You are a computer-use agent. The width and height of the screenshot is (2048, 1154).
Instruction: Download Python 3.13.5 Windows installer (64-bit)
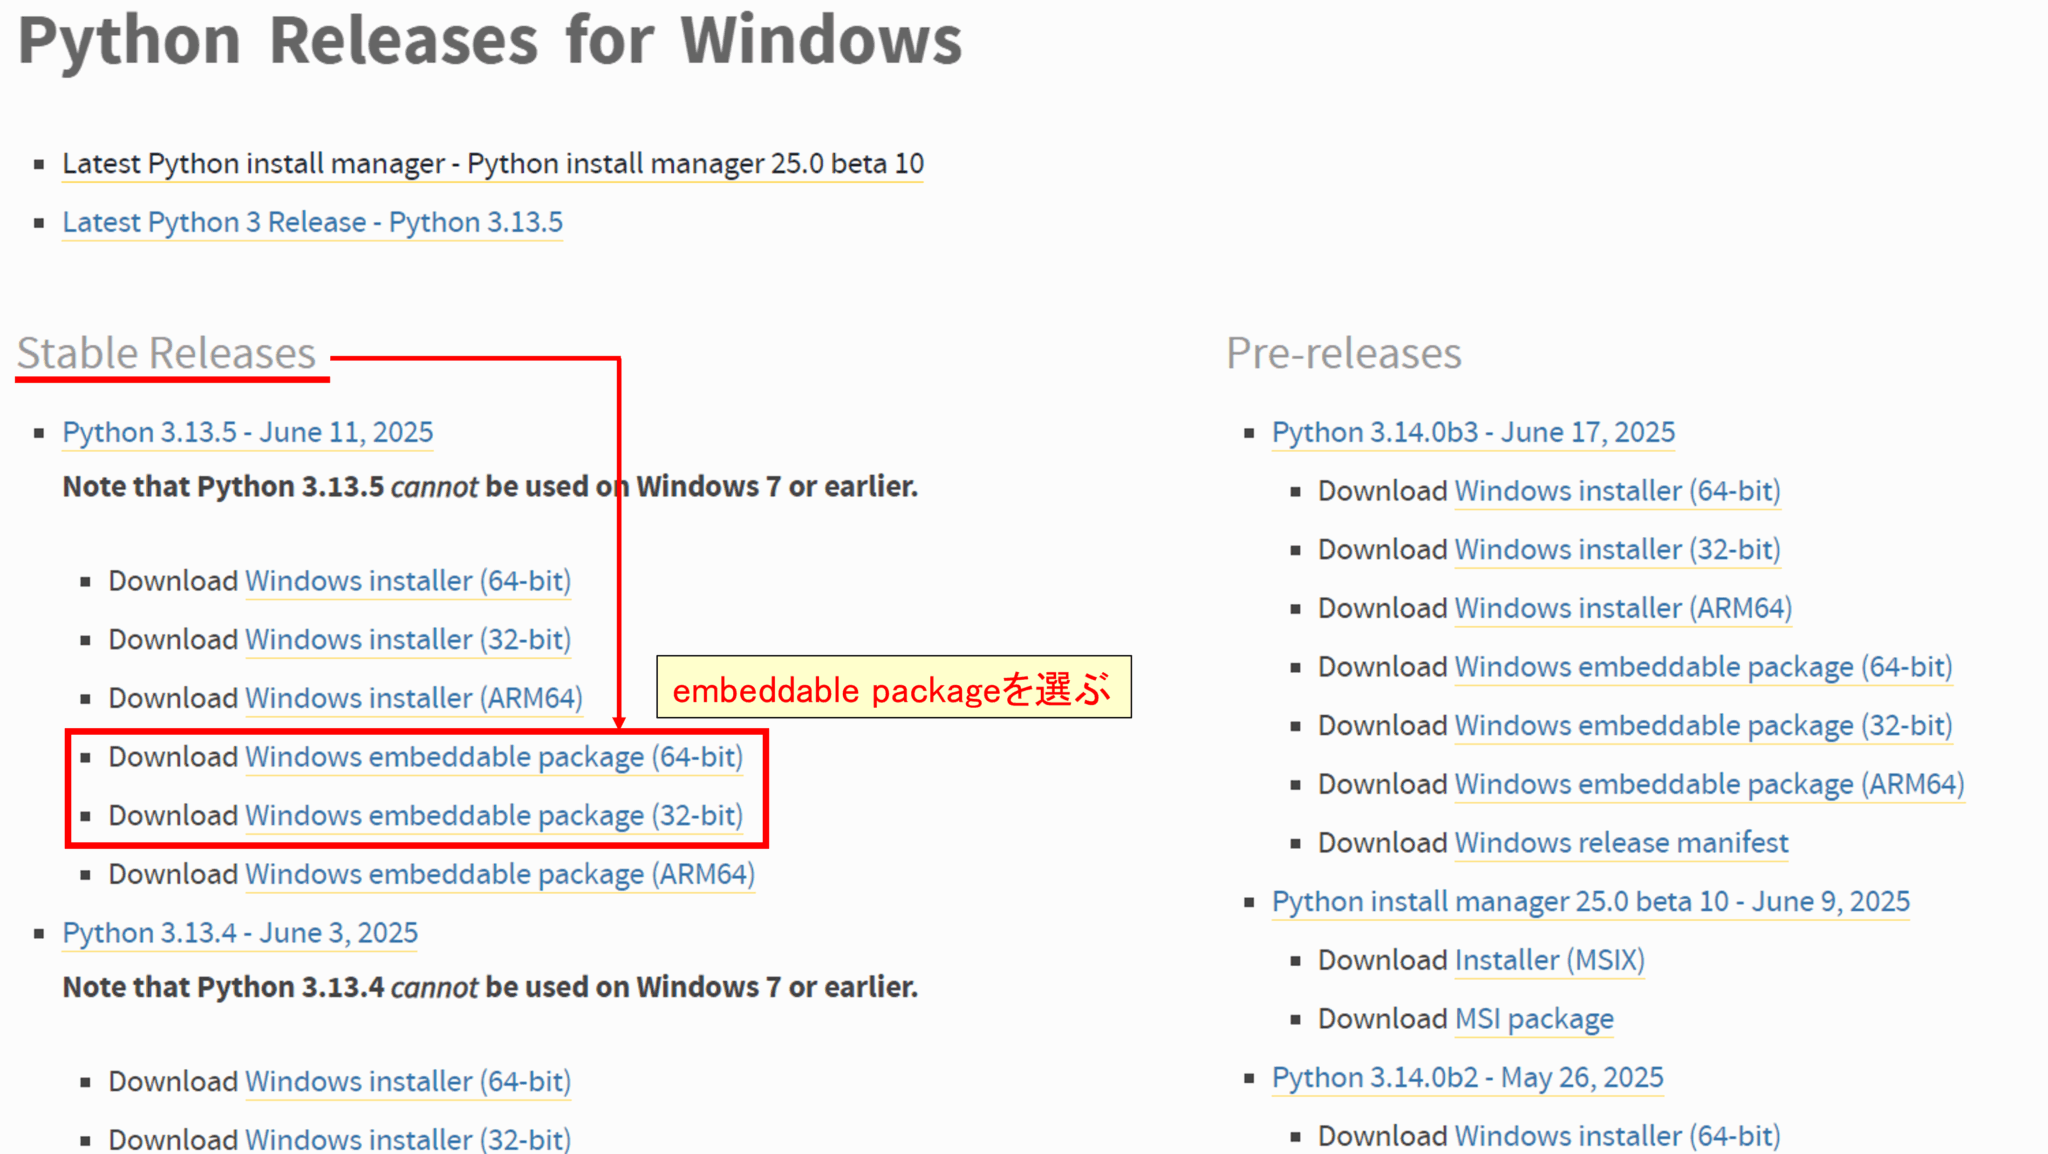click(x=407, y=581)
